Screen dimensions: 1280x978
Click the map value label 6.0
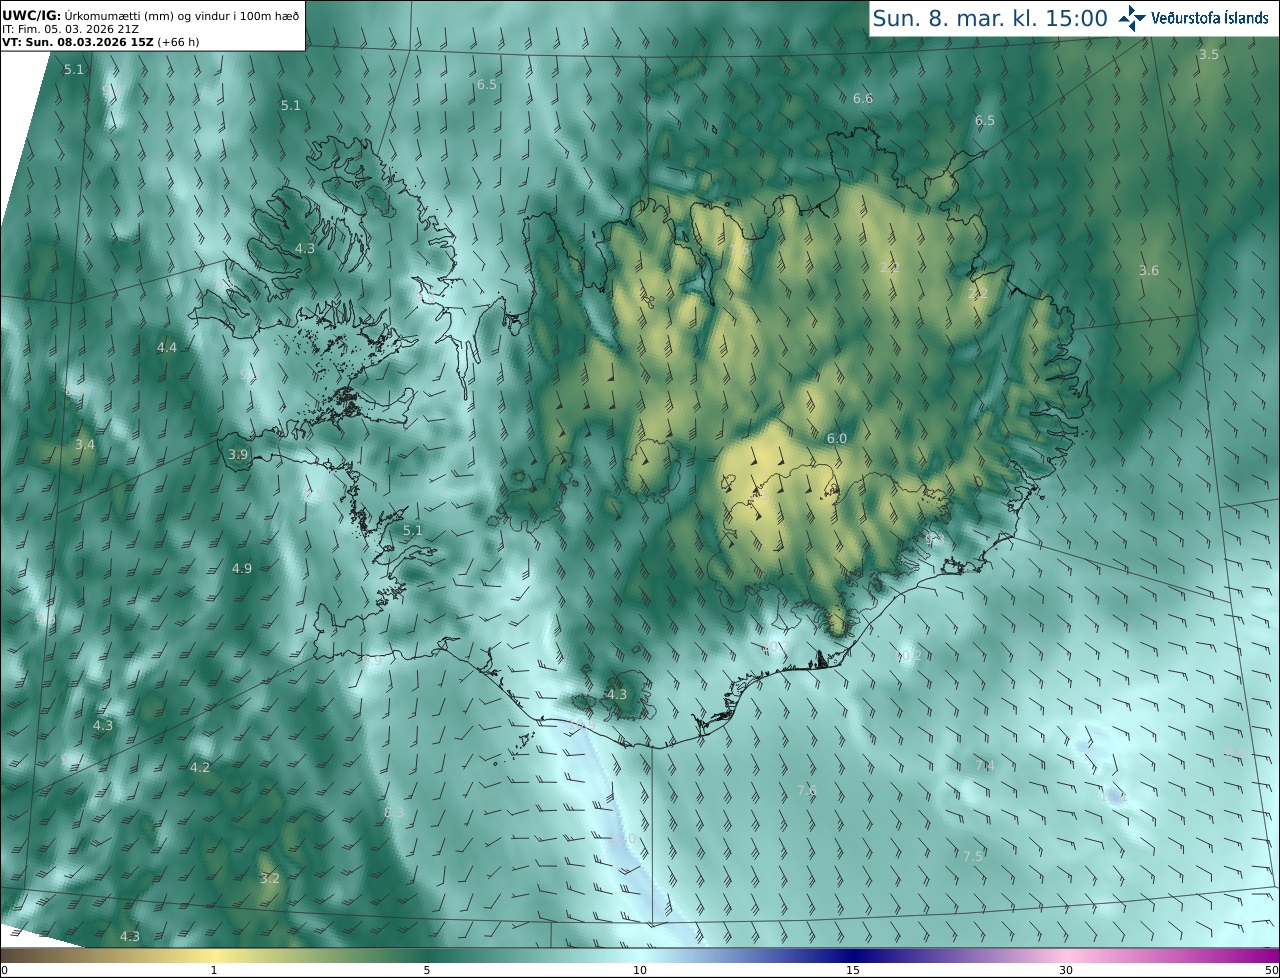click(837, 438)
